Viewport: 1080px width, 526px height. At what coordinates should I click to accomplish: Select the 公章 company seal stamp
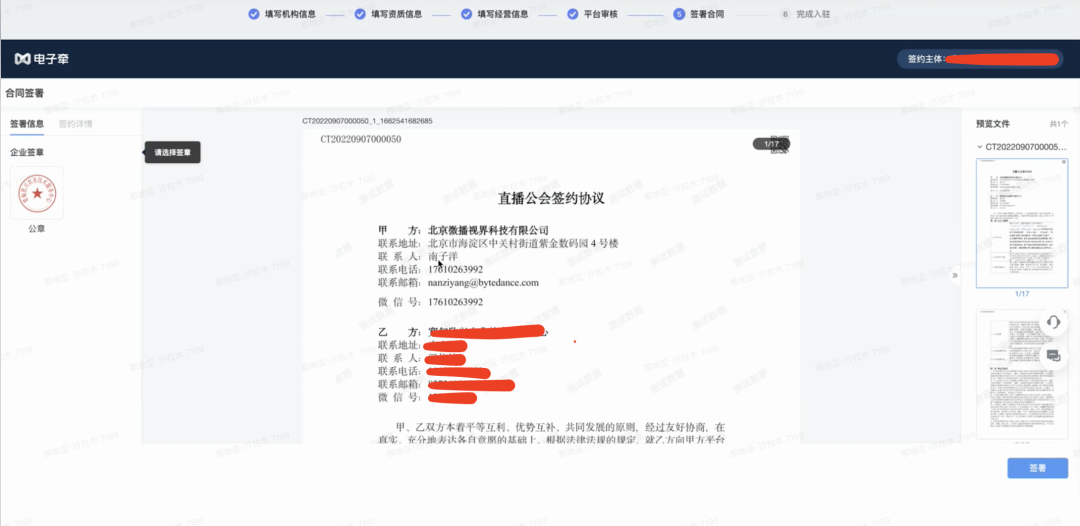37,193
